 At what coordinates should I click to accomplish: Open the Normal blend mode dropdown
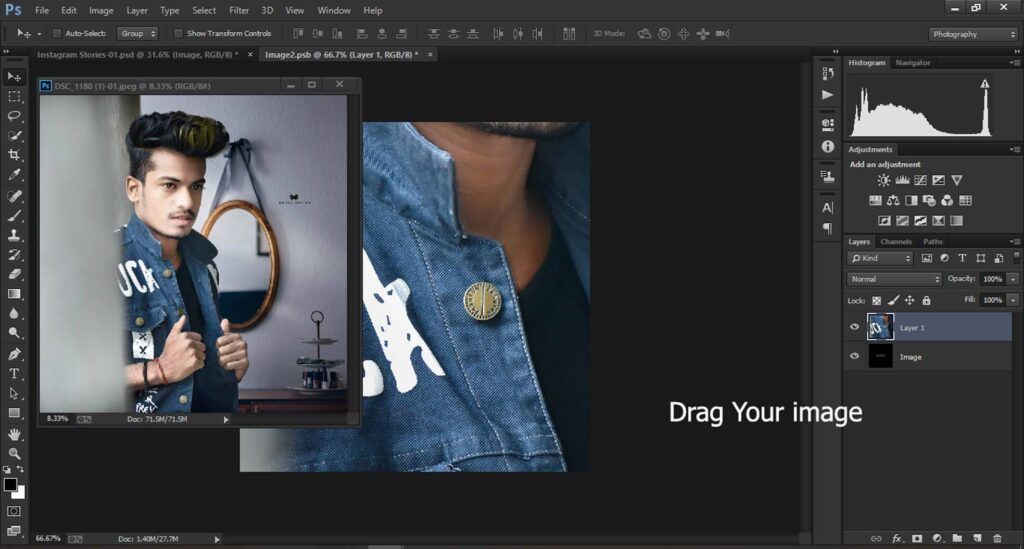click(x=894, y=279)
